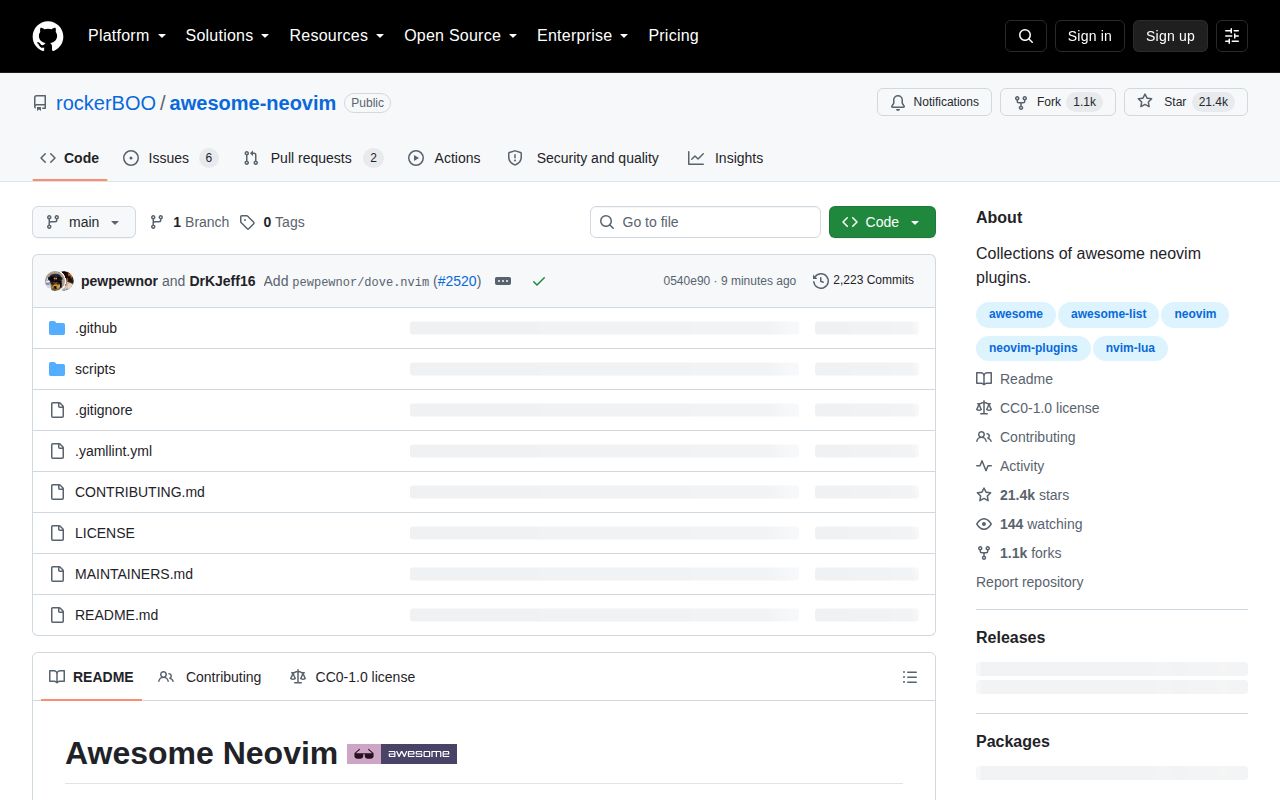Click the GitHub logo icon
The width and height of the screenshot is (1280, 800).
(48, 36)
